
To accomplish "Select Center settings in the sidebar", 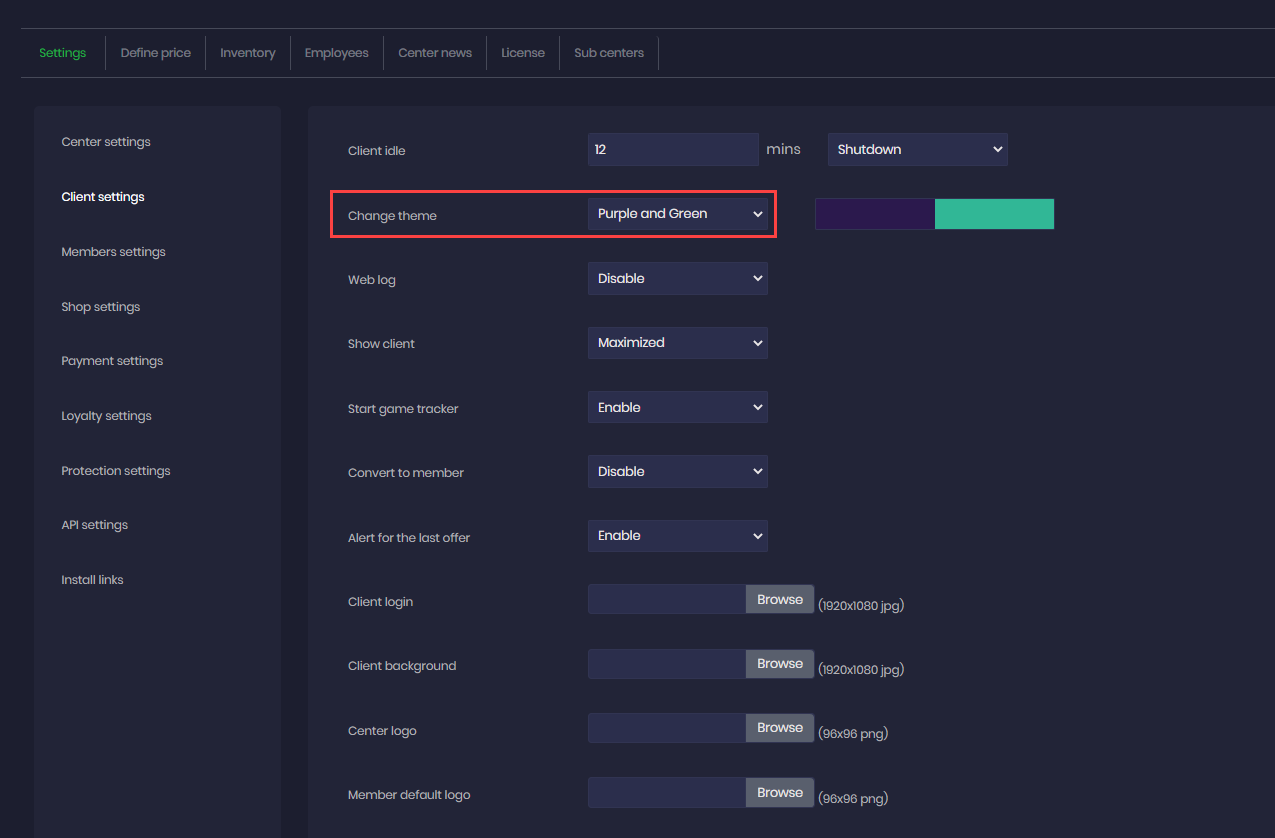I will coord(106,142).
